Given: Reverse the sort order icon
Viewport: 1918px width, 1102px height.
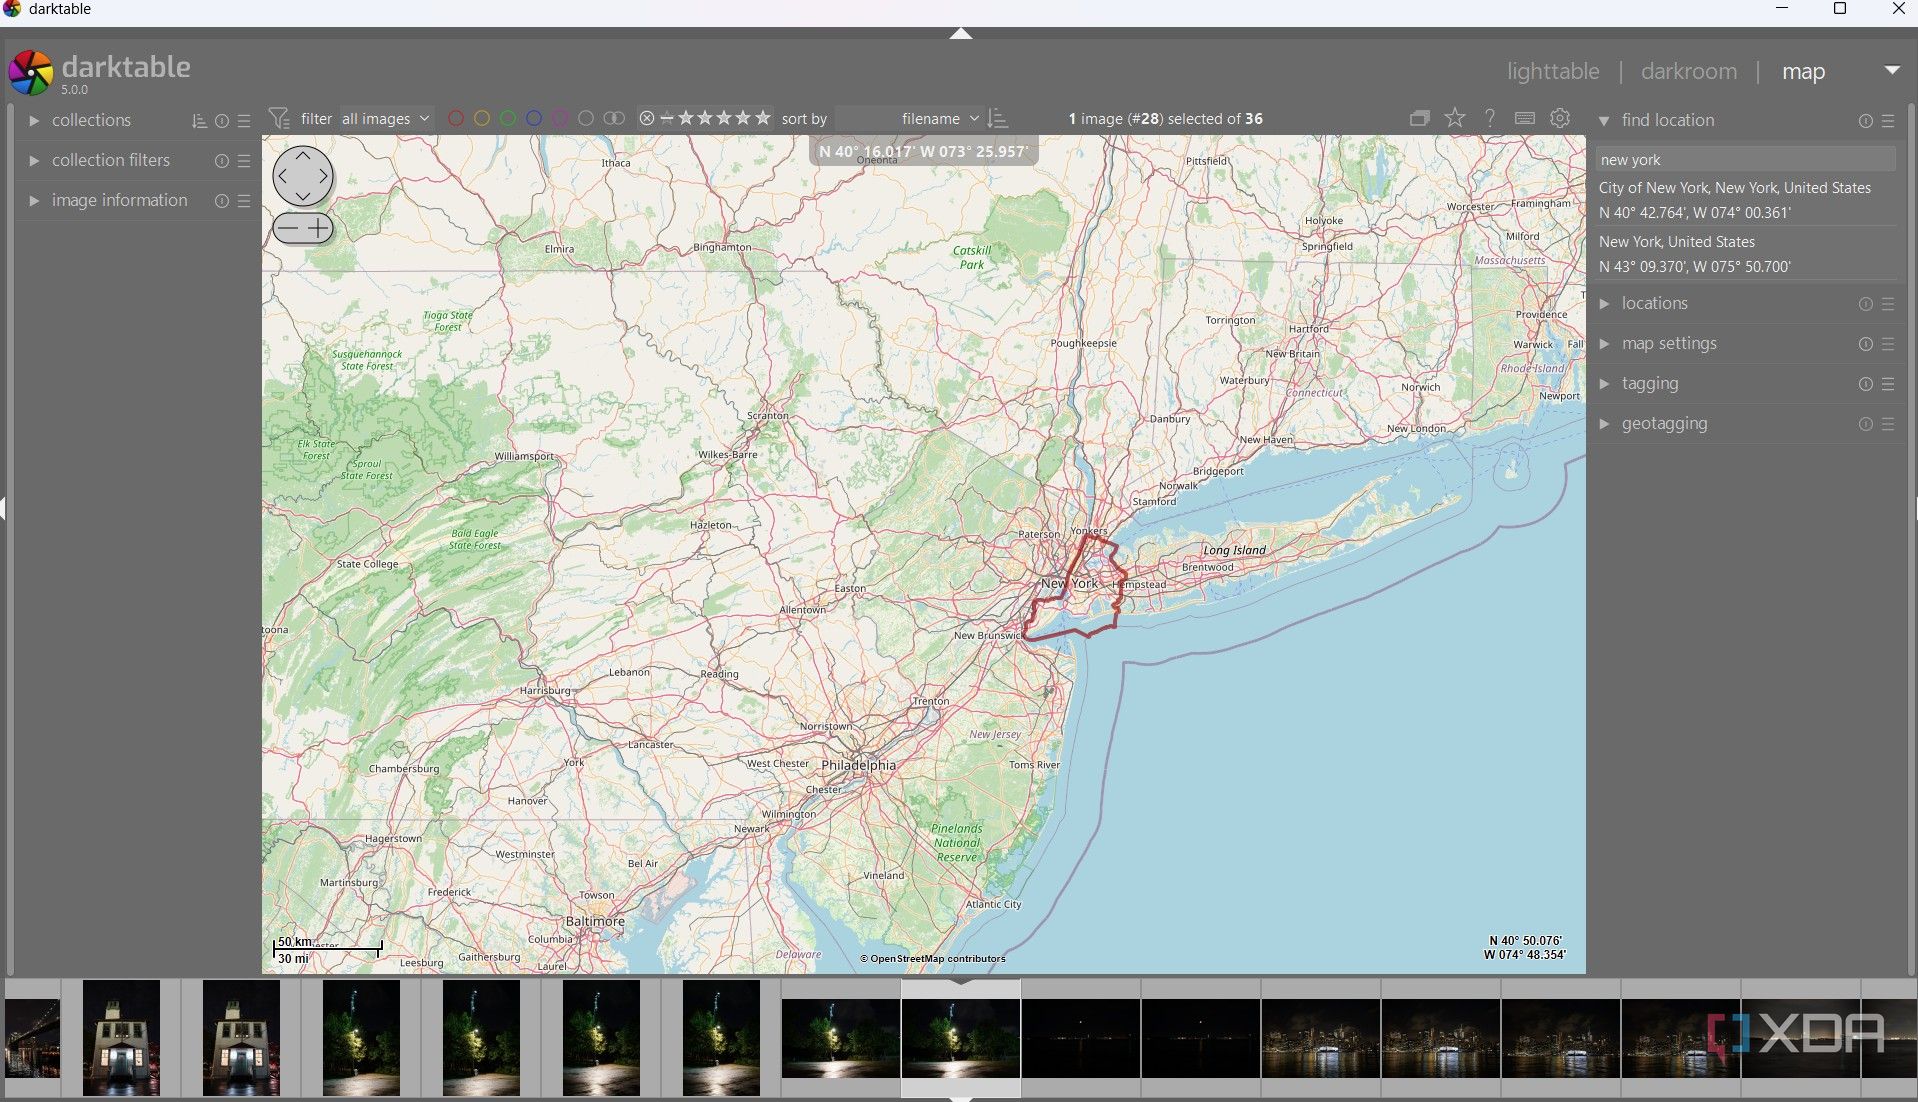Looking at the screenshot, I should point(997,119).
